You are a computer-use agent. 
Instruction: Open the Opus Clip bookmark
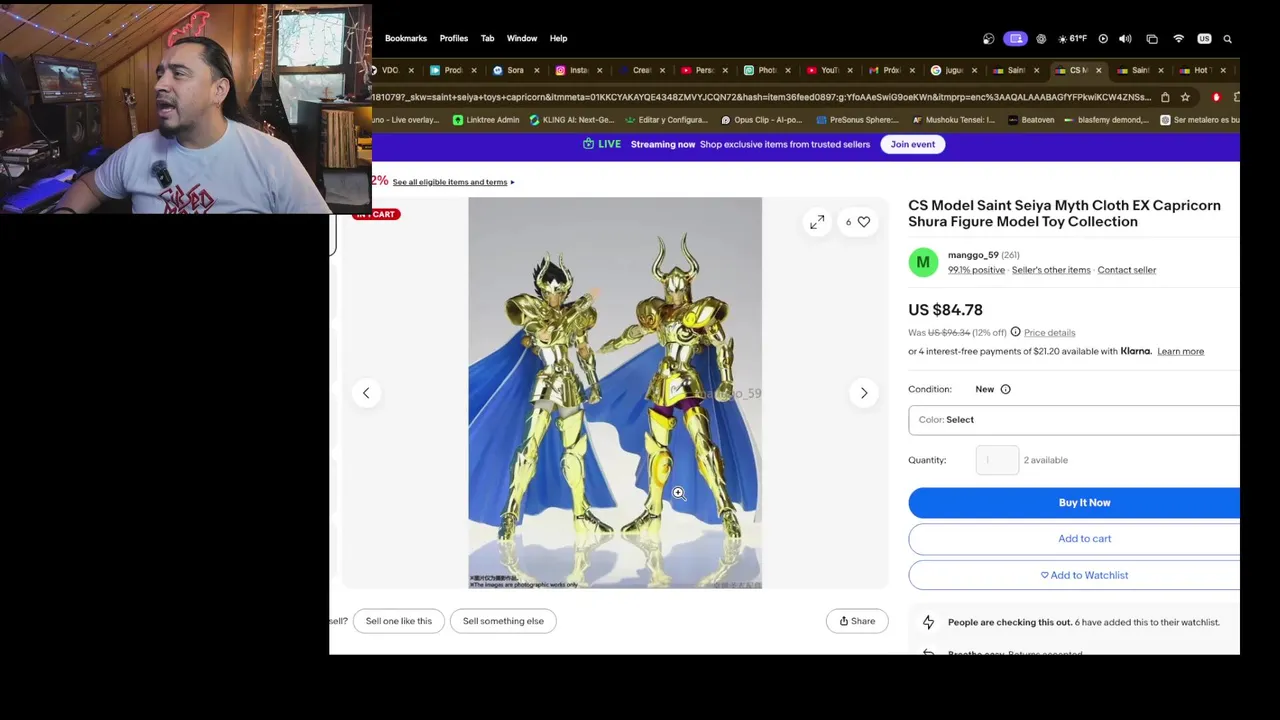pyautogui.click(x=761, y=120)
